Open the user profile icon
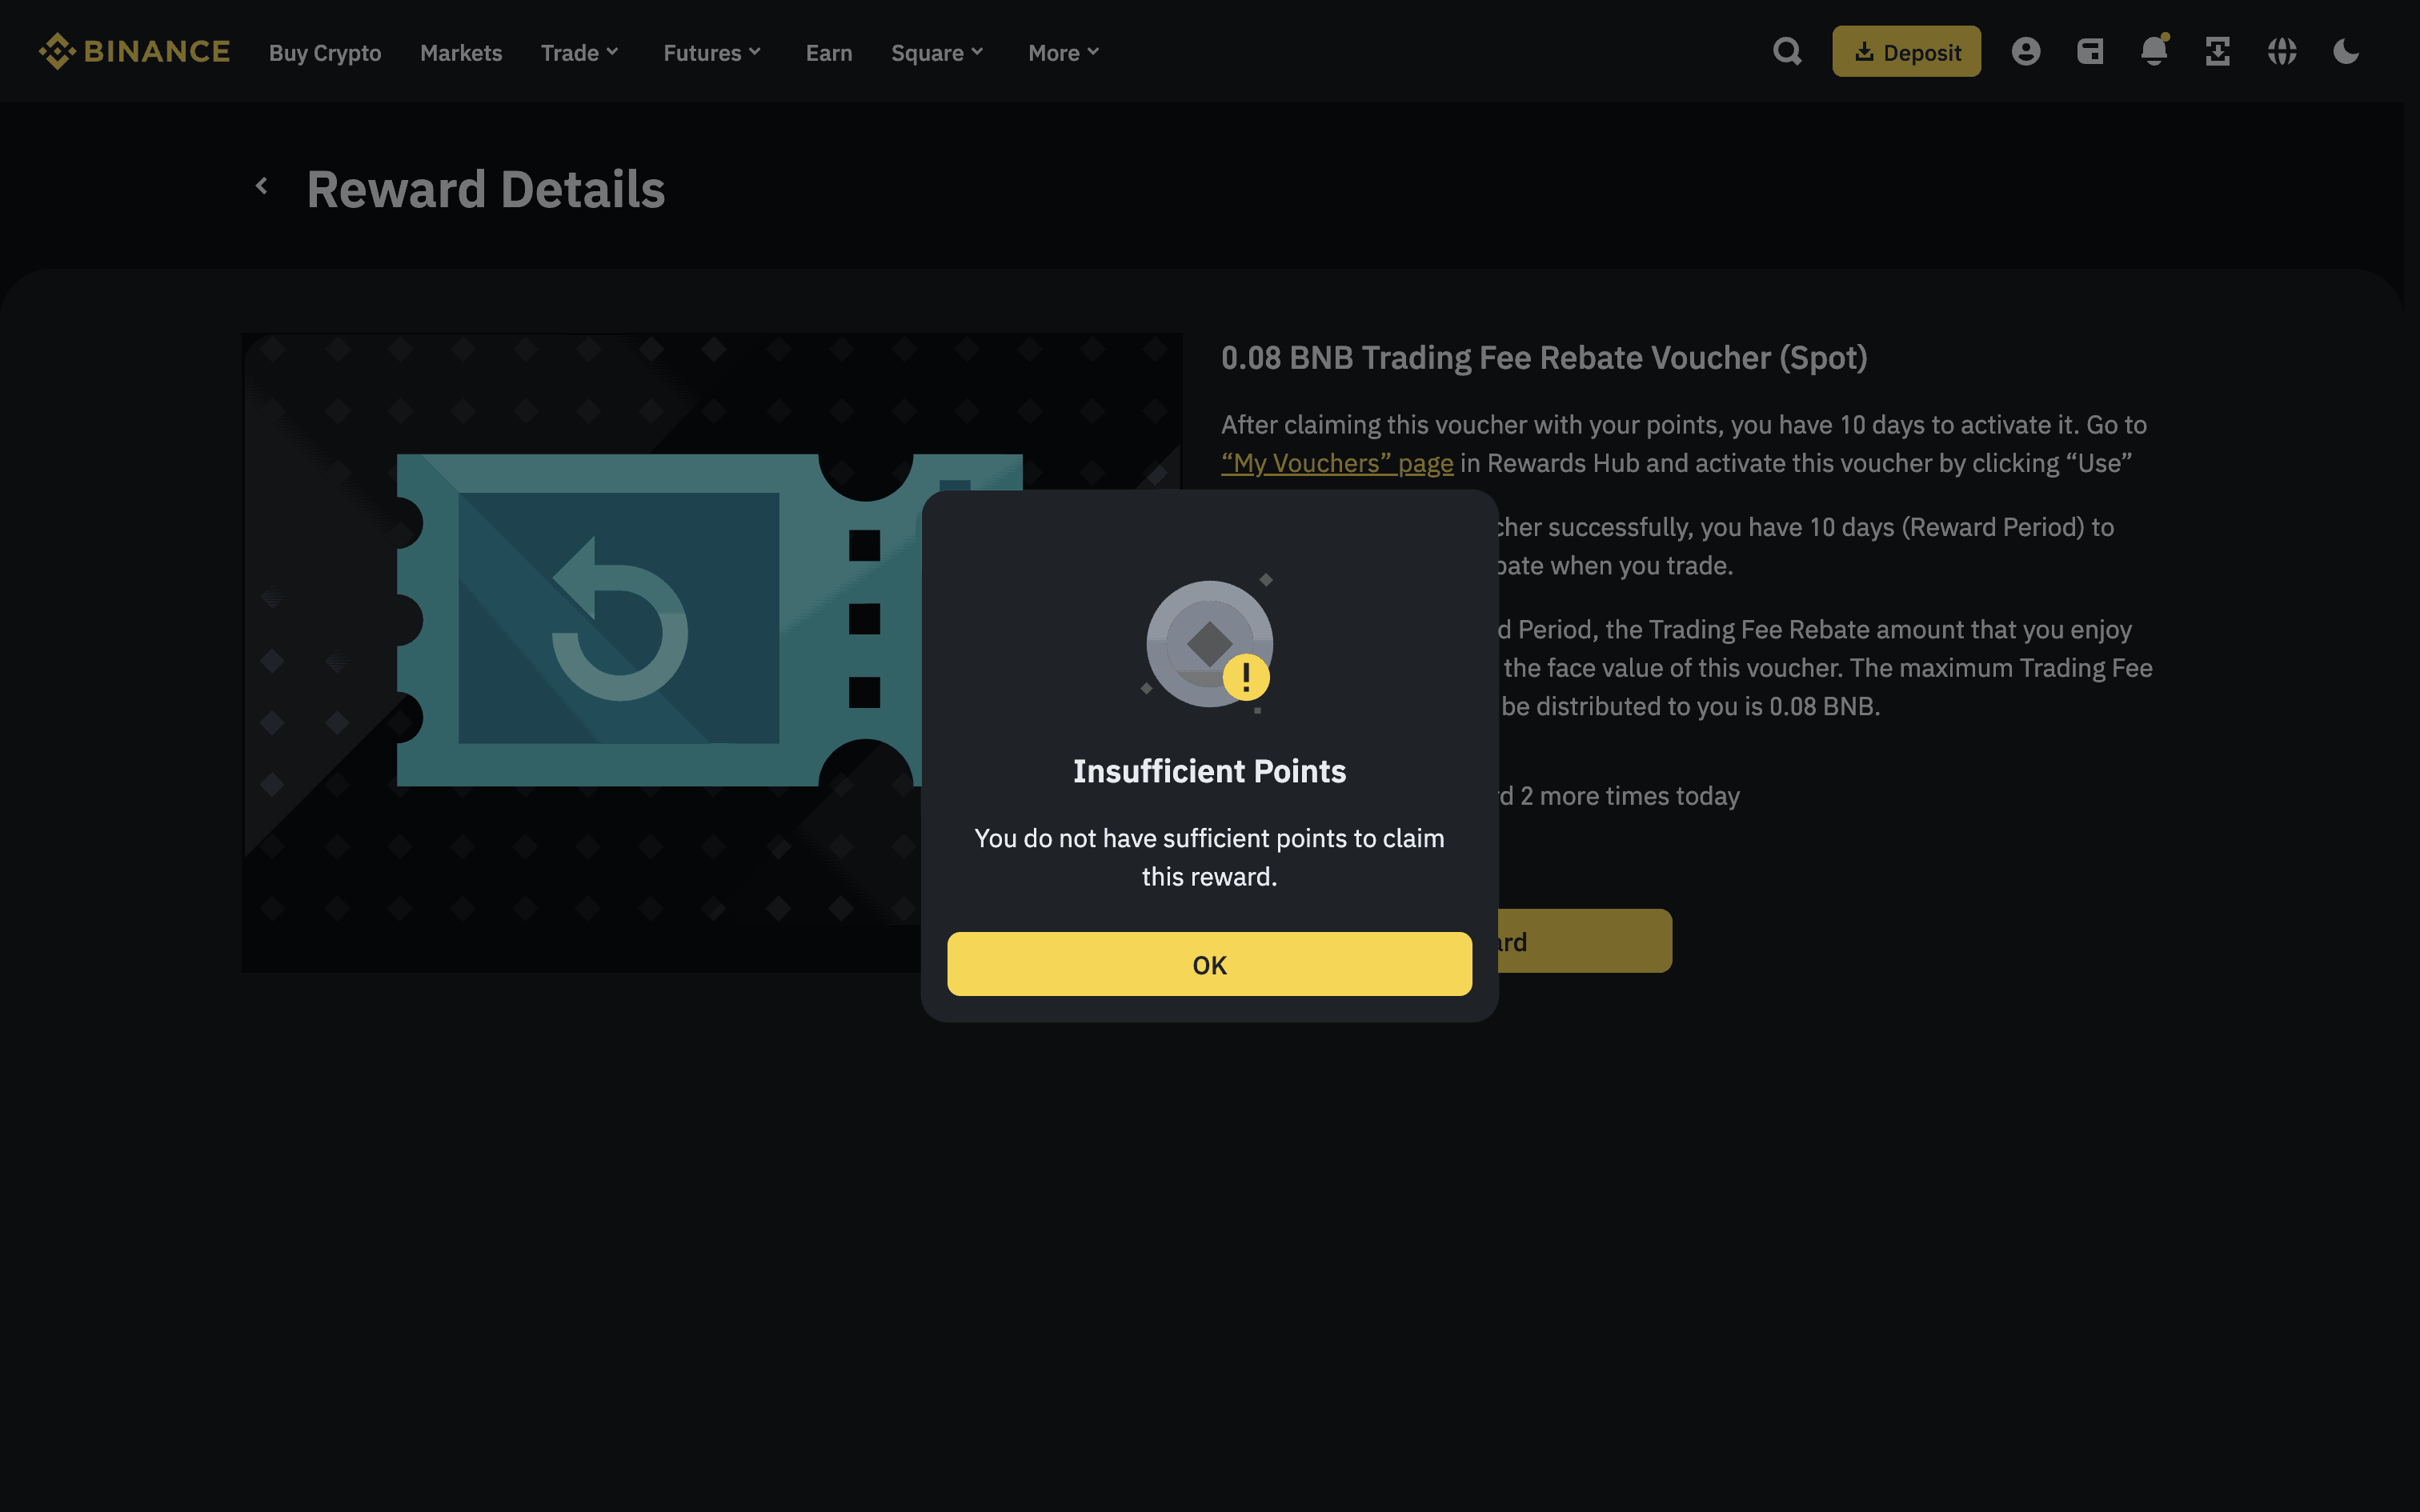The height and width of the screenshot is (1512, 2420). click(x=2025, y=52)
